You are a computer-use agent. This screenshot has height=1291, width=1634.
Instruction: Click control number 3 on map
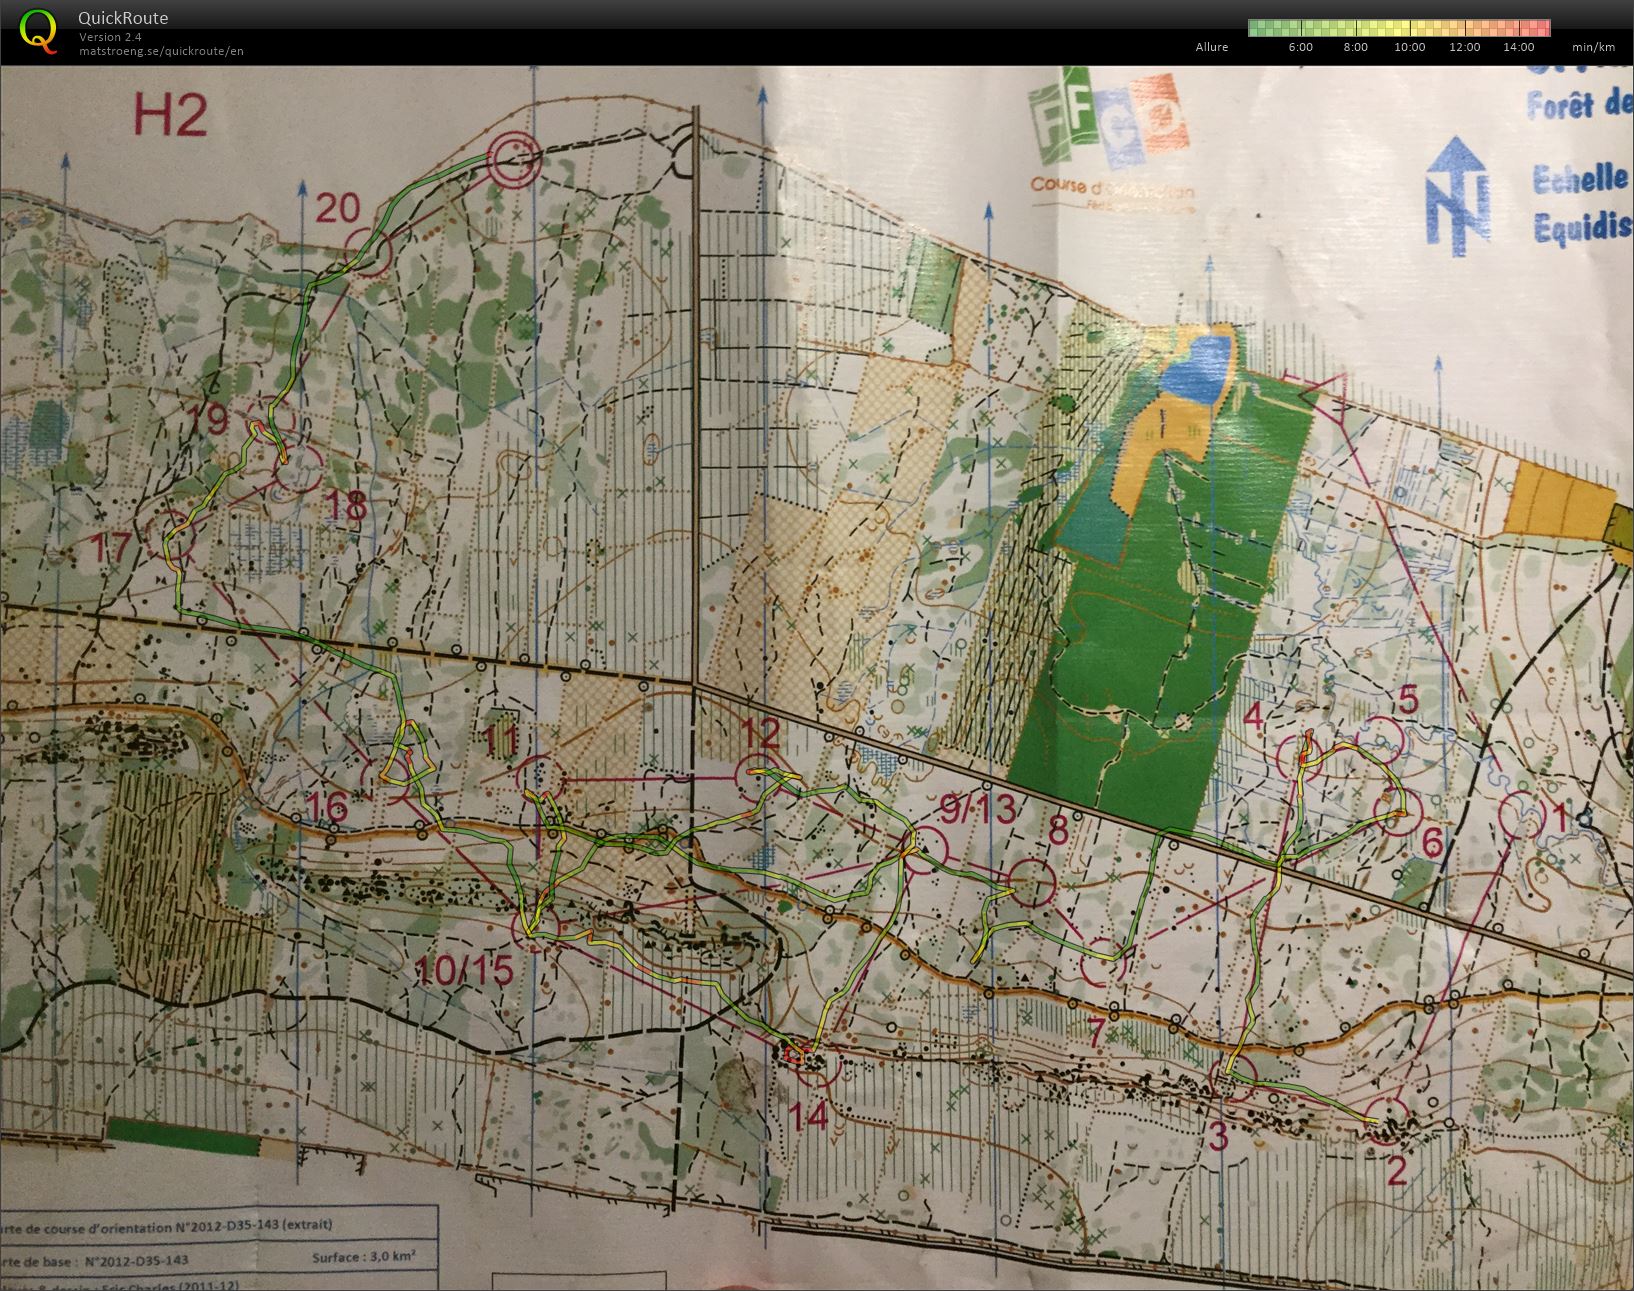pyautogui.click(x=1218, y=1136)
